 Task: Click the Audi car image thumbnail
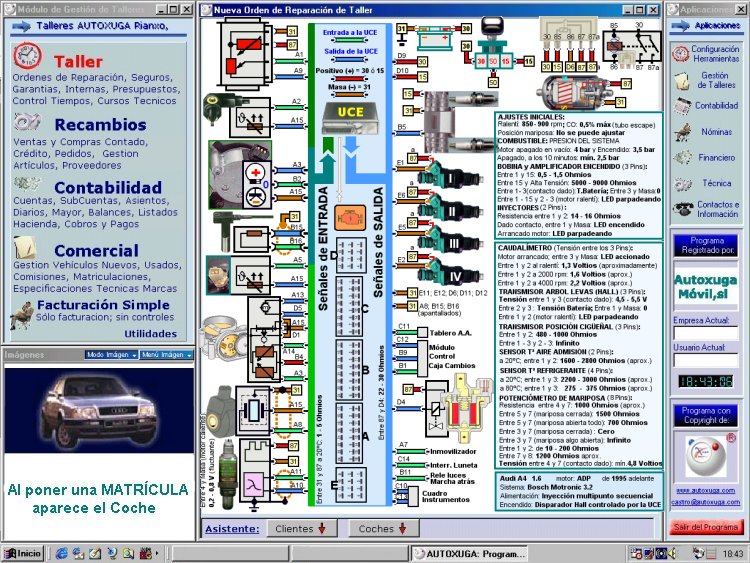pos(99,410)
